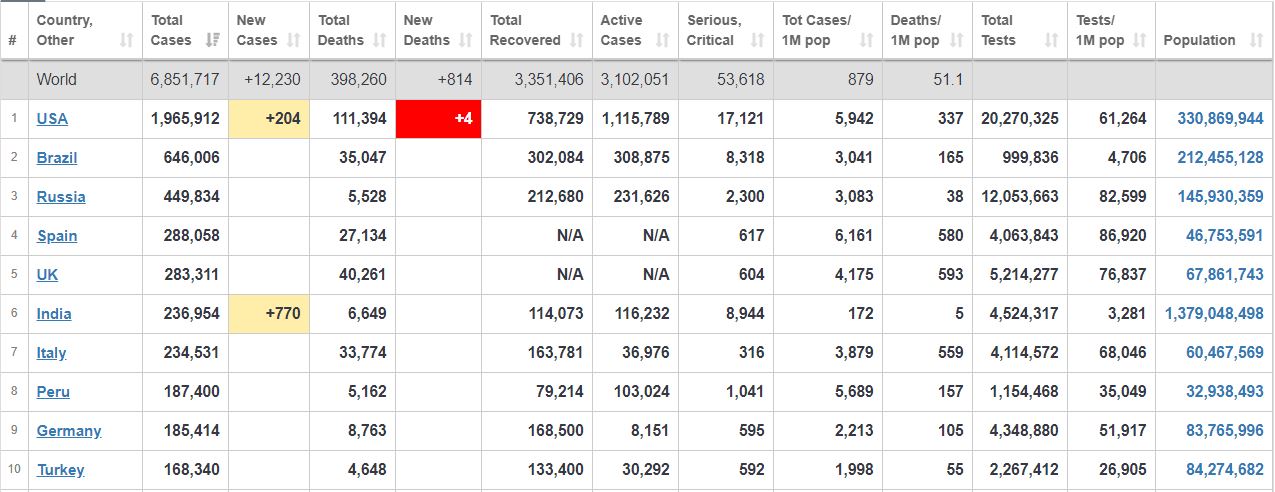Open India's population figure link
The image size is (1275, 492).
click(x=1214, y=314)
